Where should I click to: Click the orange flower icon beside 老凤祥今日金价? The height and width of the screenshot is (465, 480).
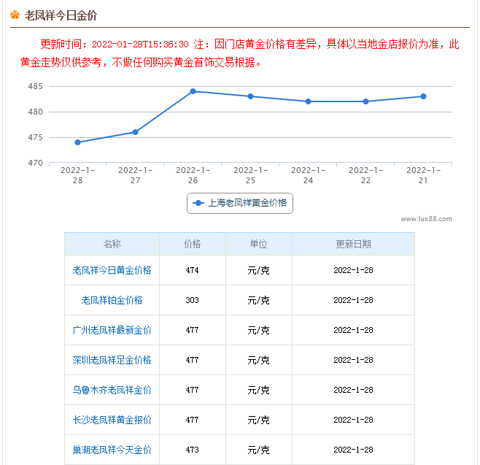click(x=15, y=15)
